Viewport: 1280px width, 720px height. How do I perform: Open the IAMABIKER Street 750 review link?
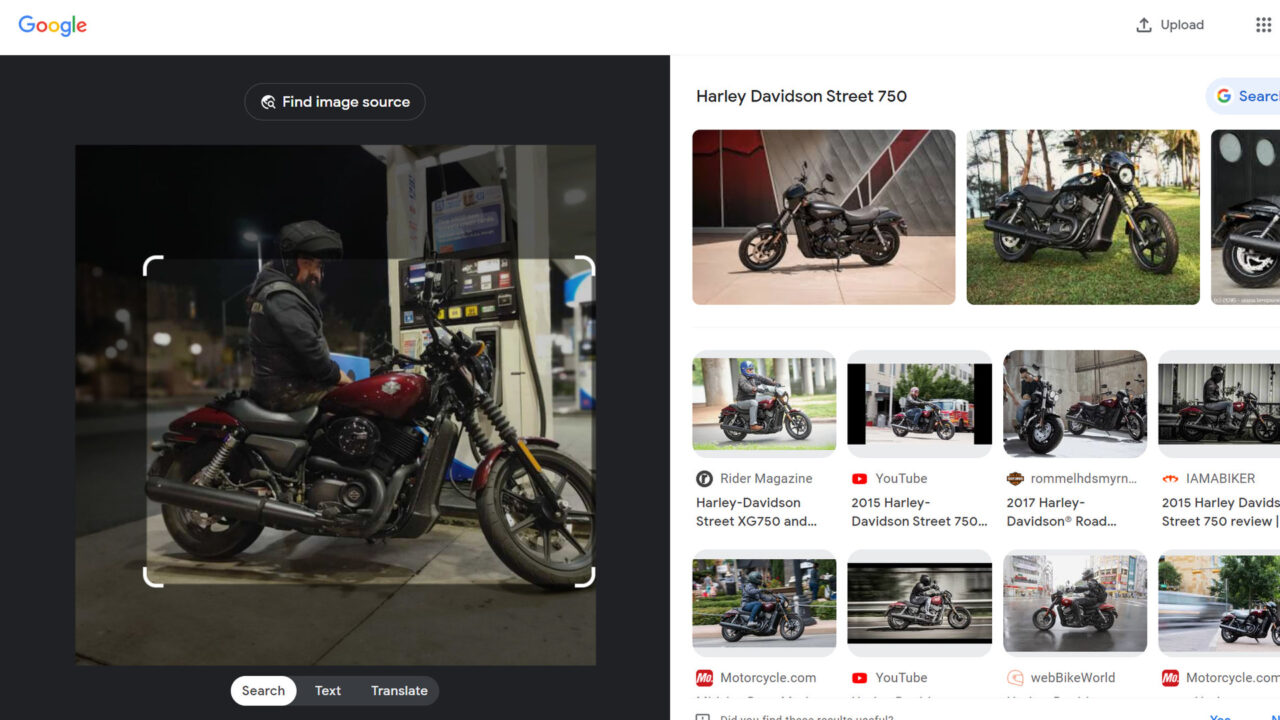pyautogui.click(x=1220, y=512)
